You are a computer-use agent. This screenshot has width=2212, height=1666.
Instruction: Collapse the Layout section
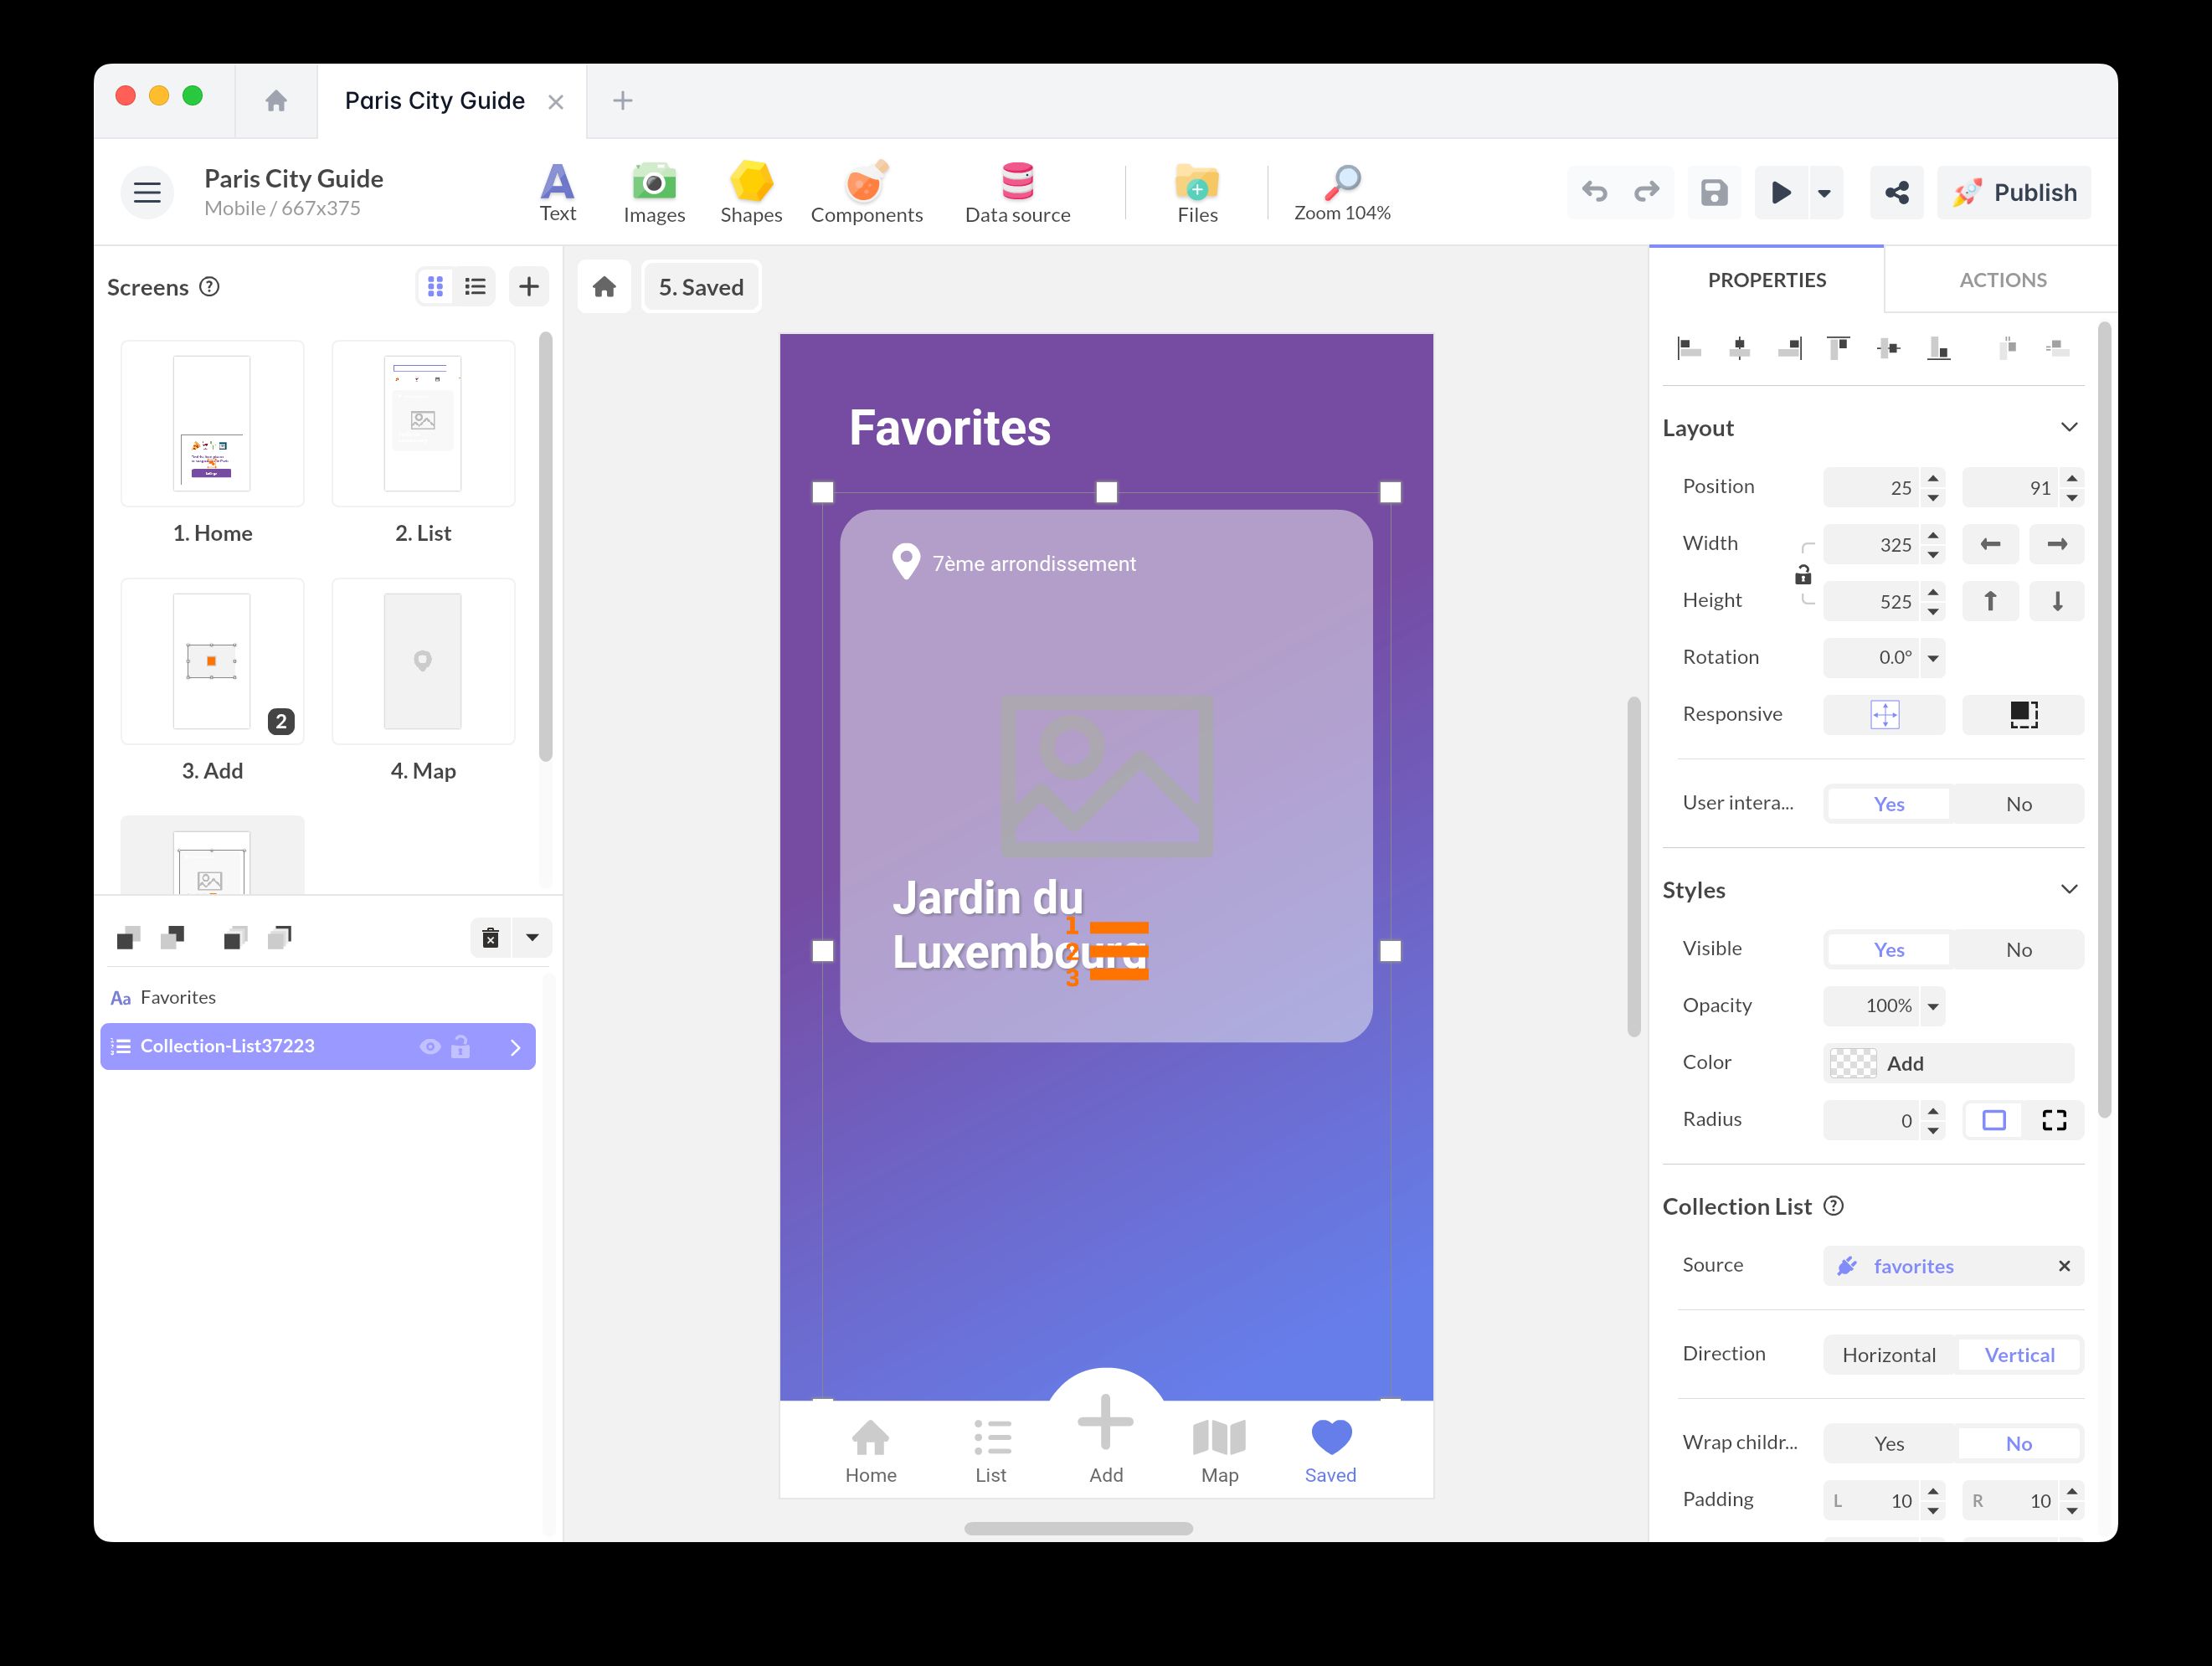(2069, 428)
